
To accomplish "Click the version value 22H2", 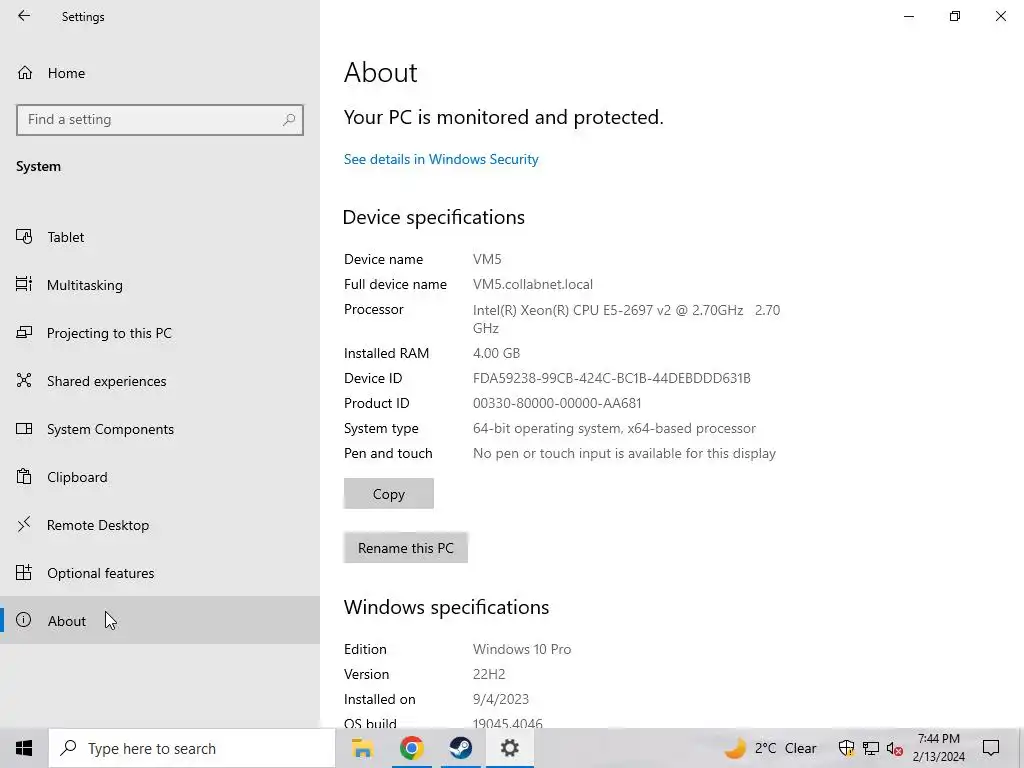I will (489, 674).
